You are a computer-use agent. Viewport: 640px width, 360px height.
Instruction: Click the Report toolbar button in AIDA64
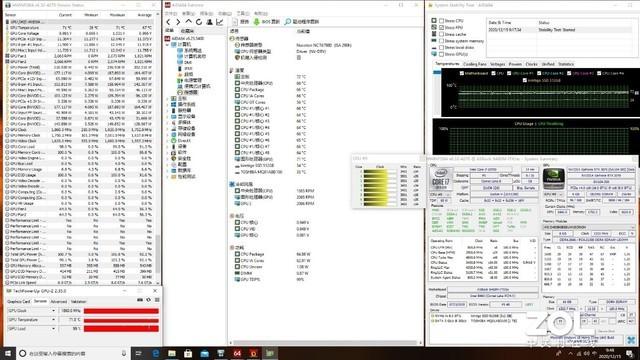click(x=241, y=22)
